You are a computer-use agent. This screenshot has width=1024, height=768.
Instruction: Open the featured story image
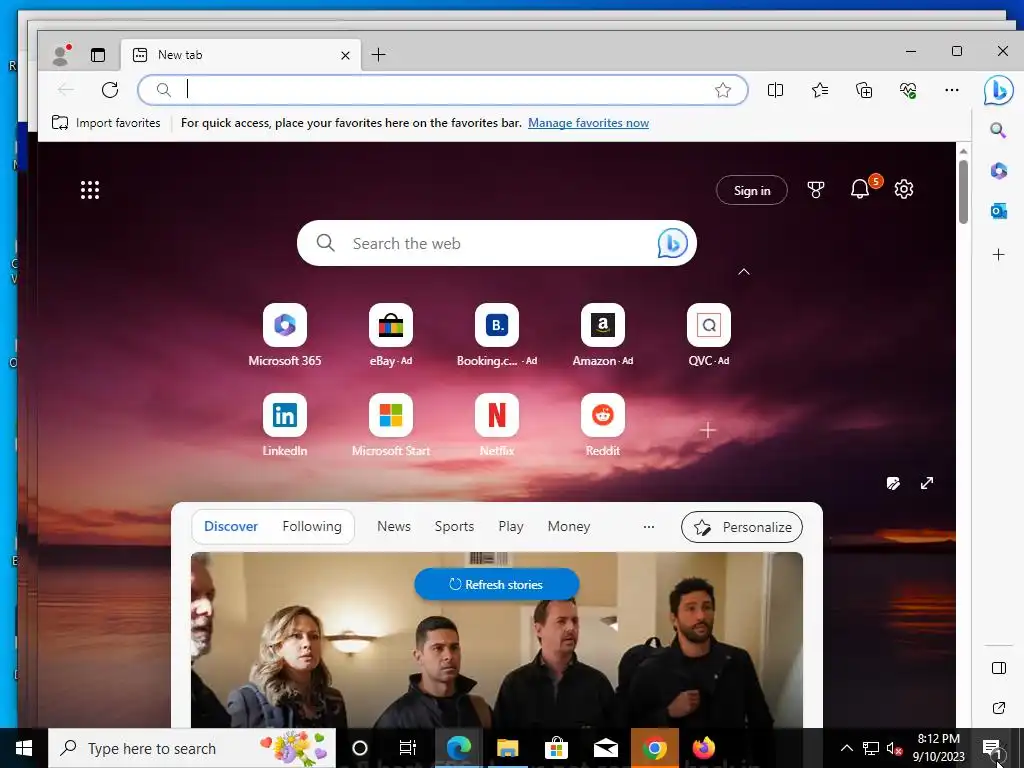(x=496, y=640)
